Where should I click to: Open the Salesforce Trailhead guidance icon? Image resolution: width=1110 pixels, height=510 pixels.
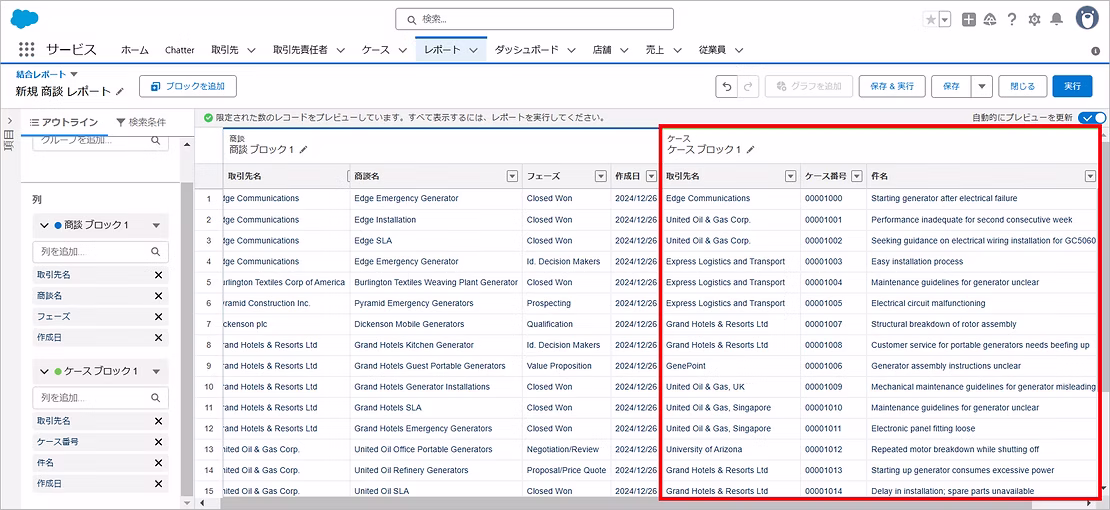coord(990,20)
